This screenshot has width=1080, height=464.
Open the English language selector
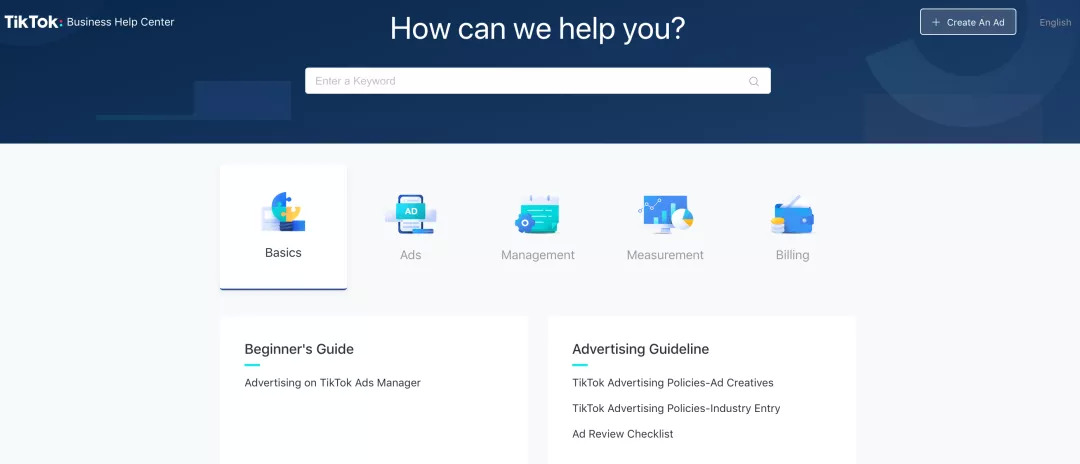click(1055, 22)
